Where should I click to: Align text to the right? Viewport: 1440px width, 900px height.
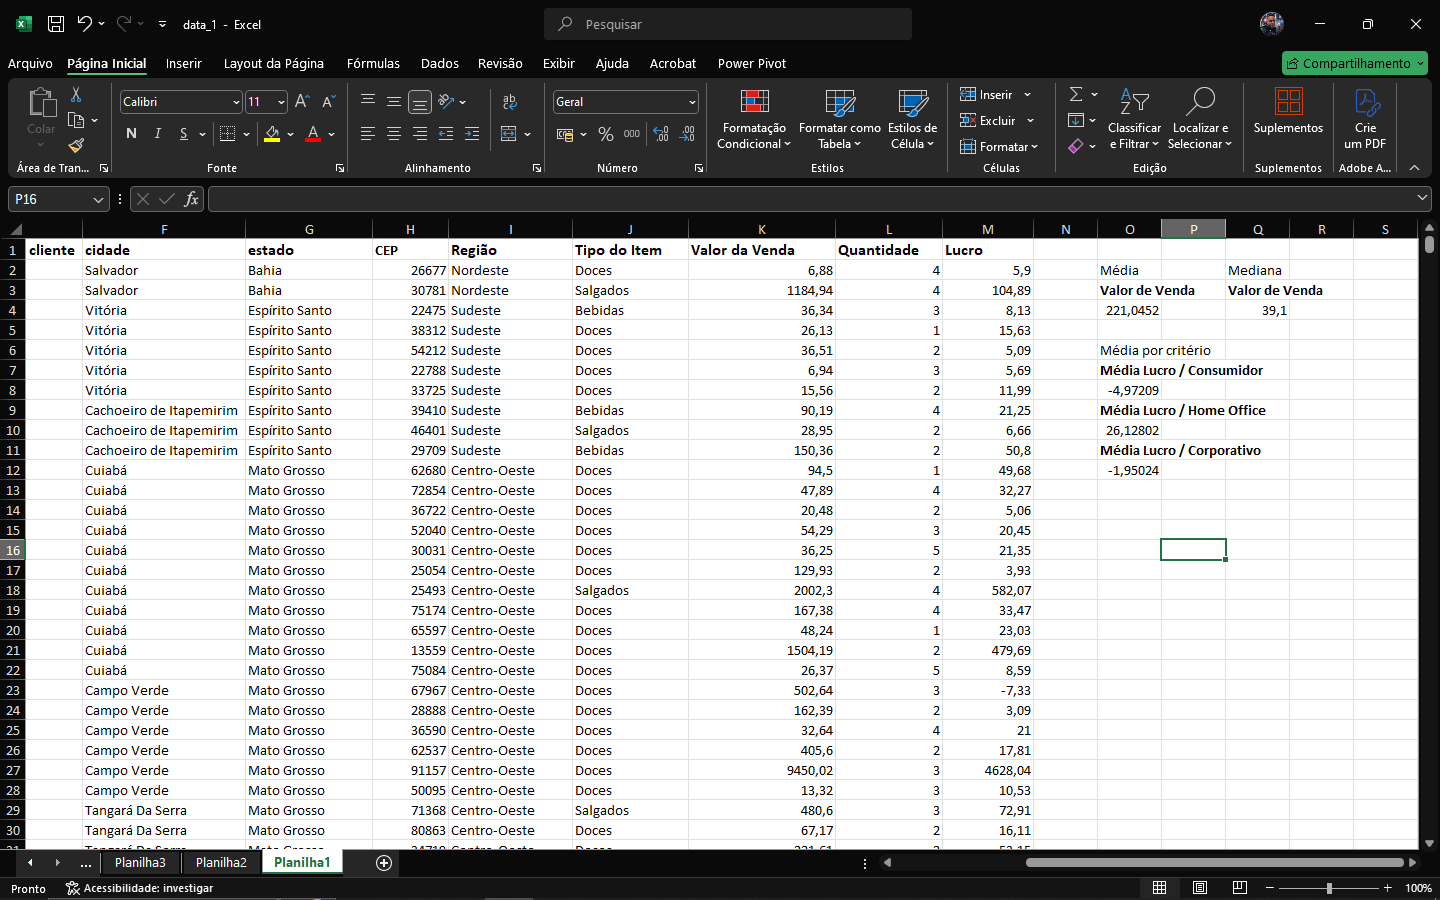coord(420,134)
